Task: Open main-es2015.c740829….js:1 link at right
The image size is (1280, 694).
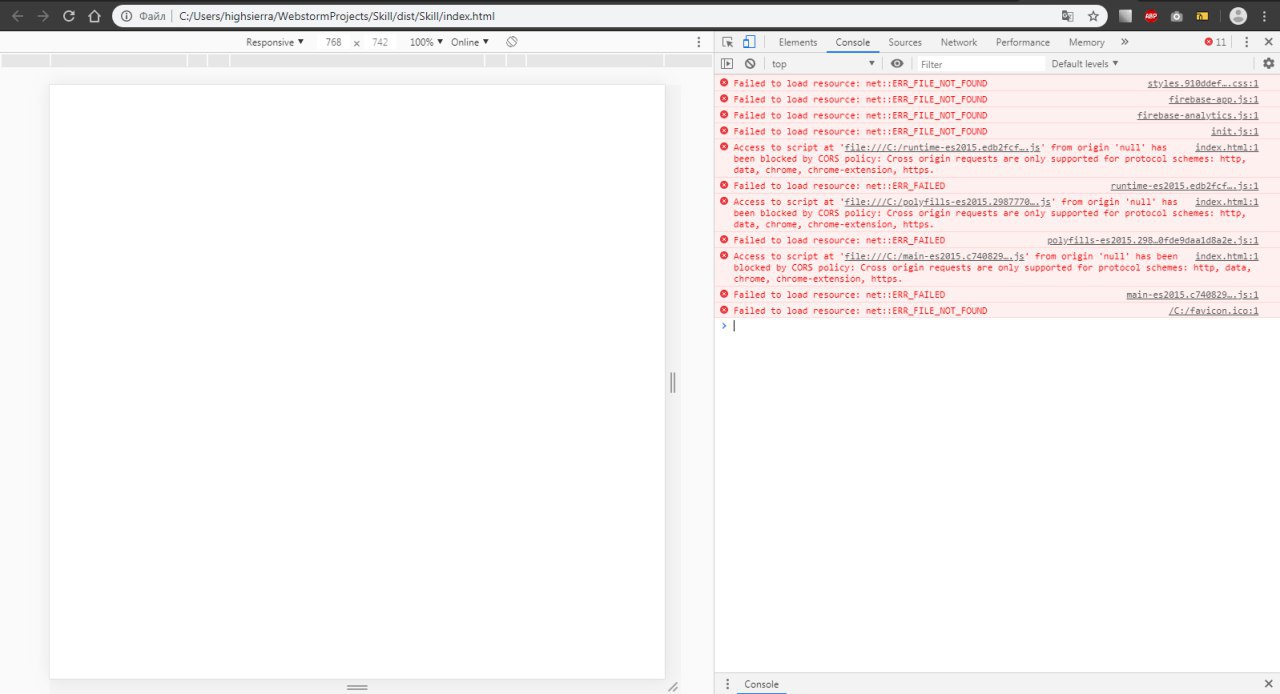Action: pos(1192,295)
